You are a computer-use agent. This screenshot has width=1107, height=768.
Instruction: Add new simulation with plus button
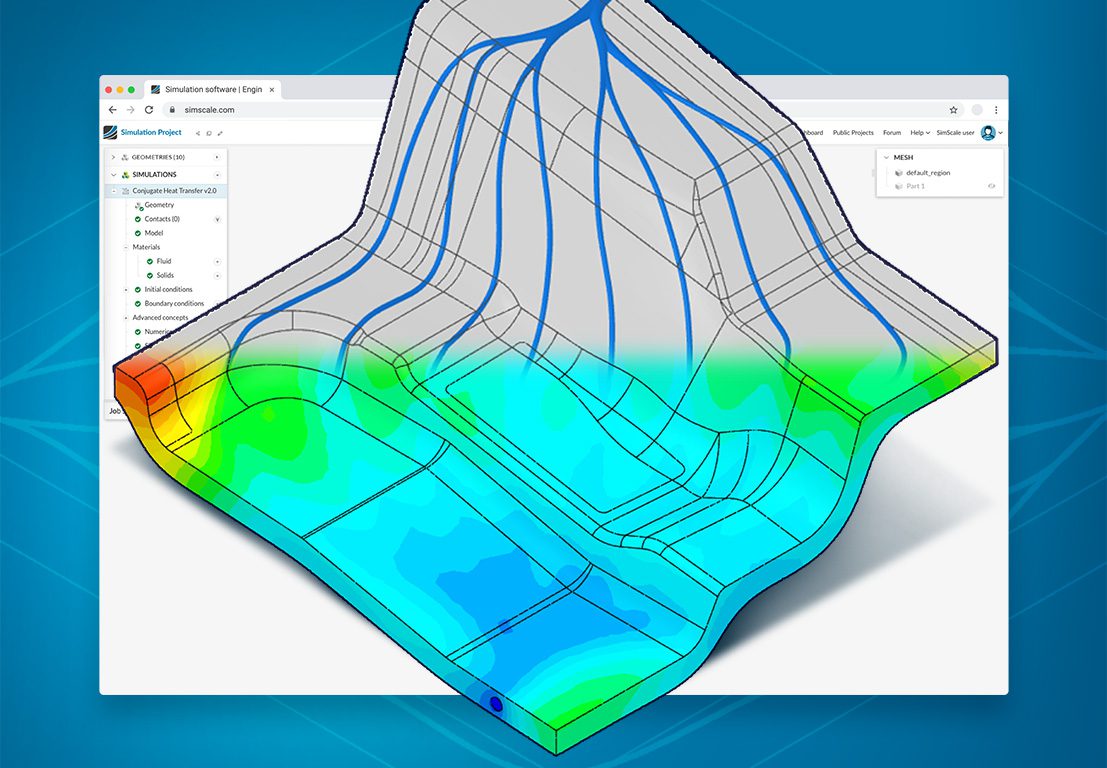coord(217,174)
